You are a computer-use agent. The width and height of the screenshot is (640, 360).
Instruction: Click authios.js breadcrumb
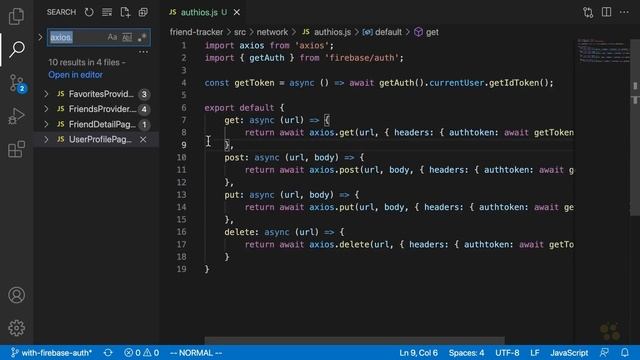327,32
